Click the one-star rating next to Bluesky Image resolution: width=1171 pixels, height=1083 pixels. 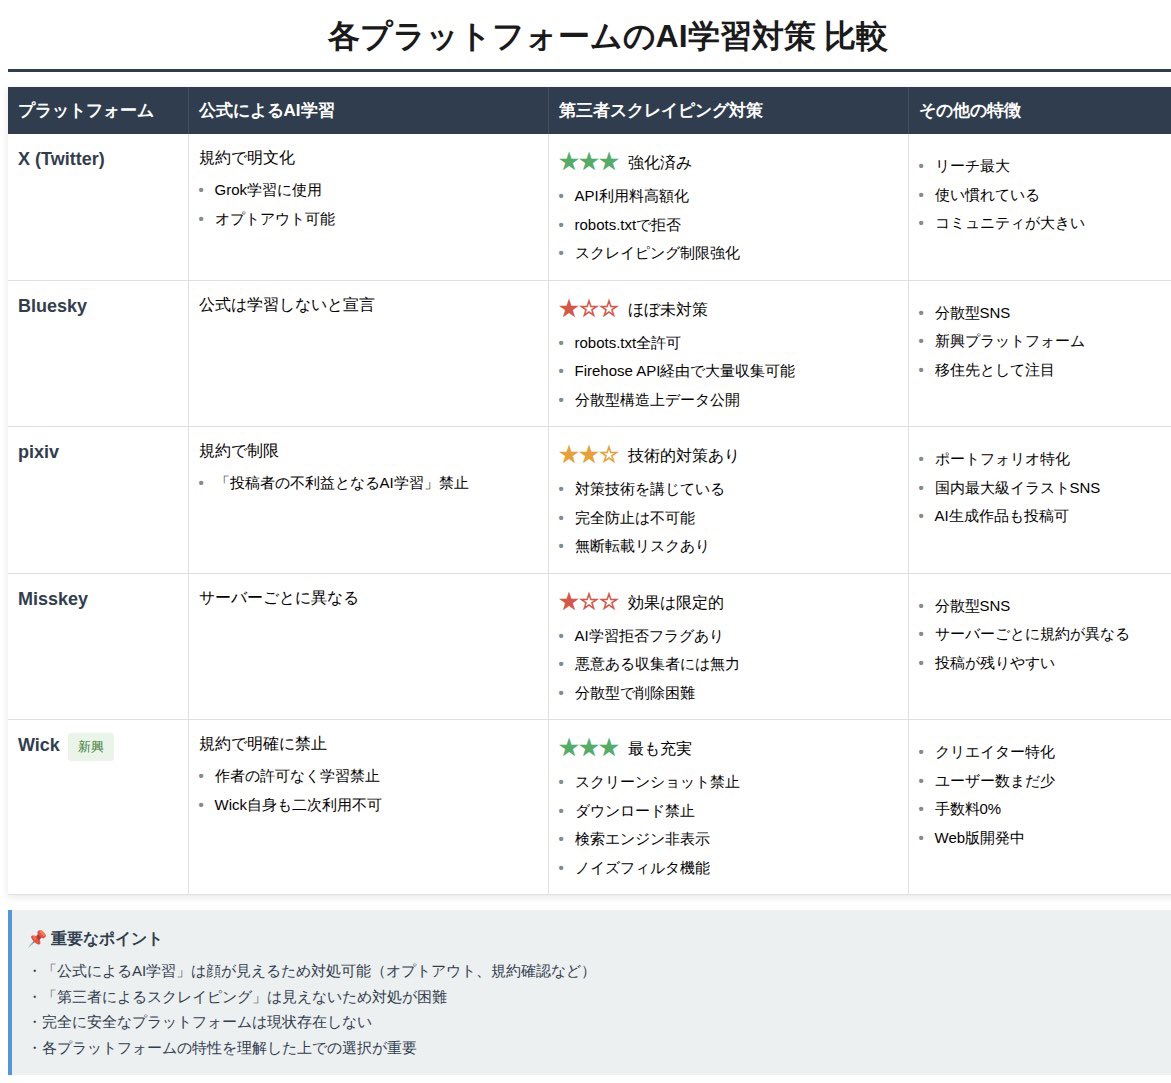[x=570, y=308]
